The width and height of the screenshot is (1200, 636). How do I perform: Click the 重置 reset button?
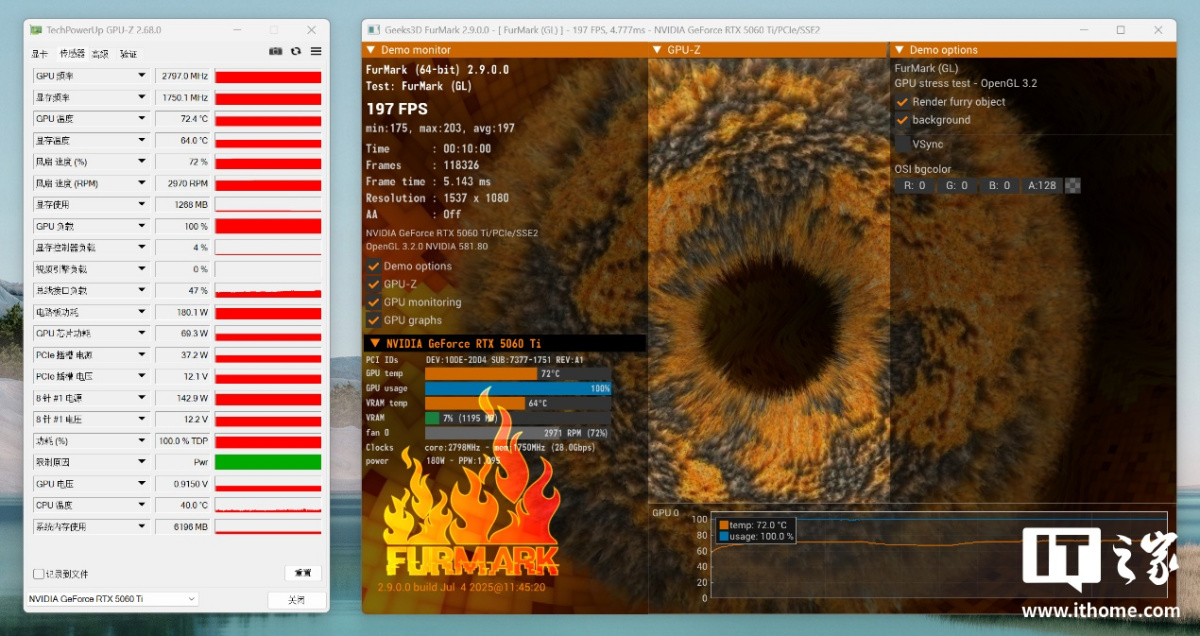click(x=302, y=573)
